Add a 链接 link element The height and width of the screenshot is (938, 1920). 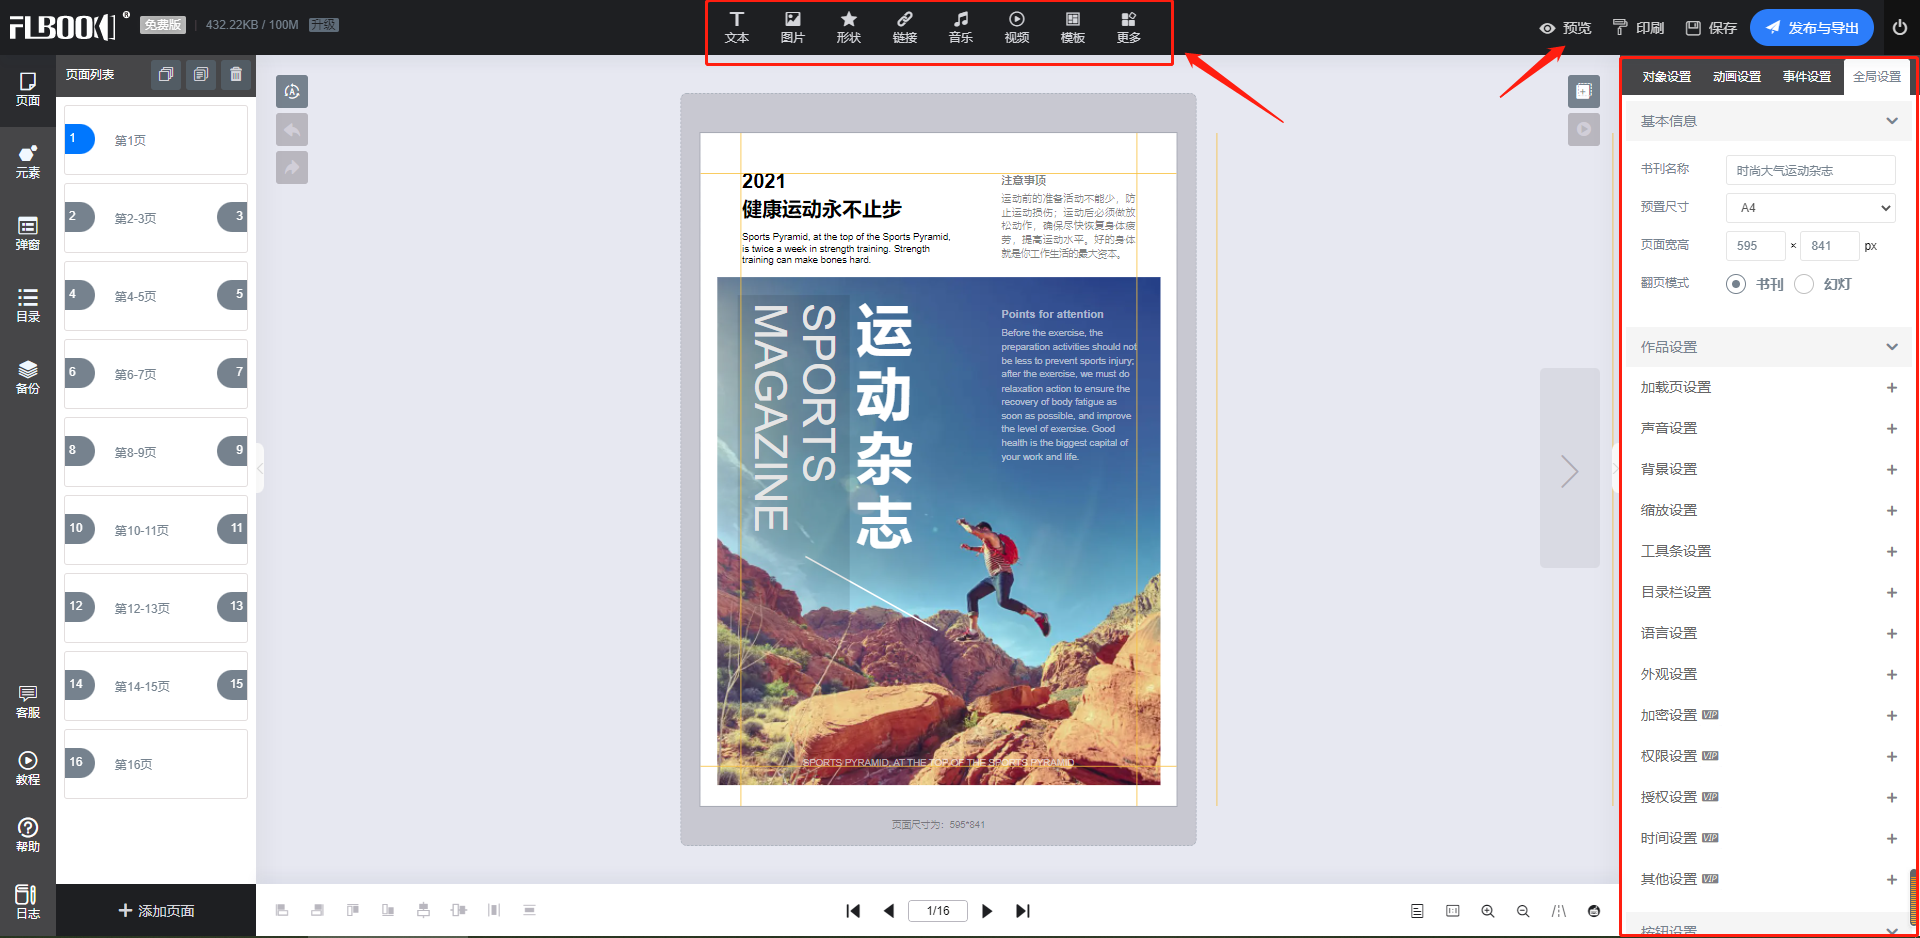(x=905, y=28)
